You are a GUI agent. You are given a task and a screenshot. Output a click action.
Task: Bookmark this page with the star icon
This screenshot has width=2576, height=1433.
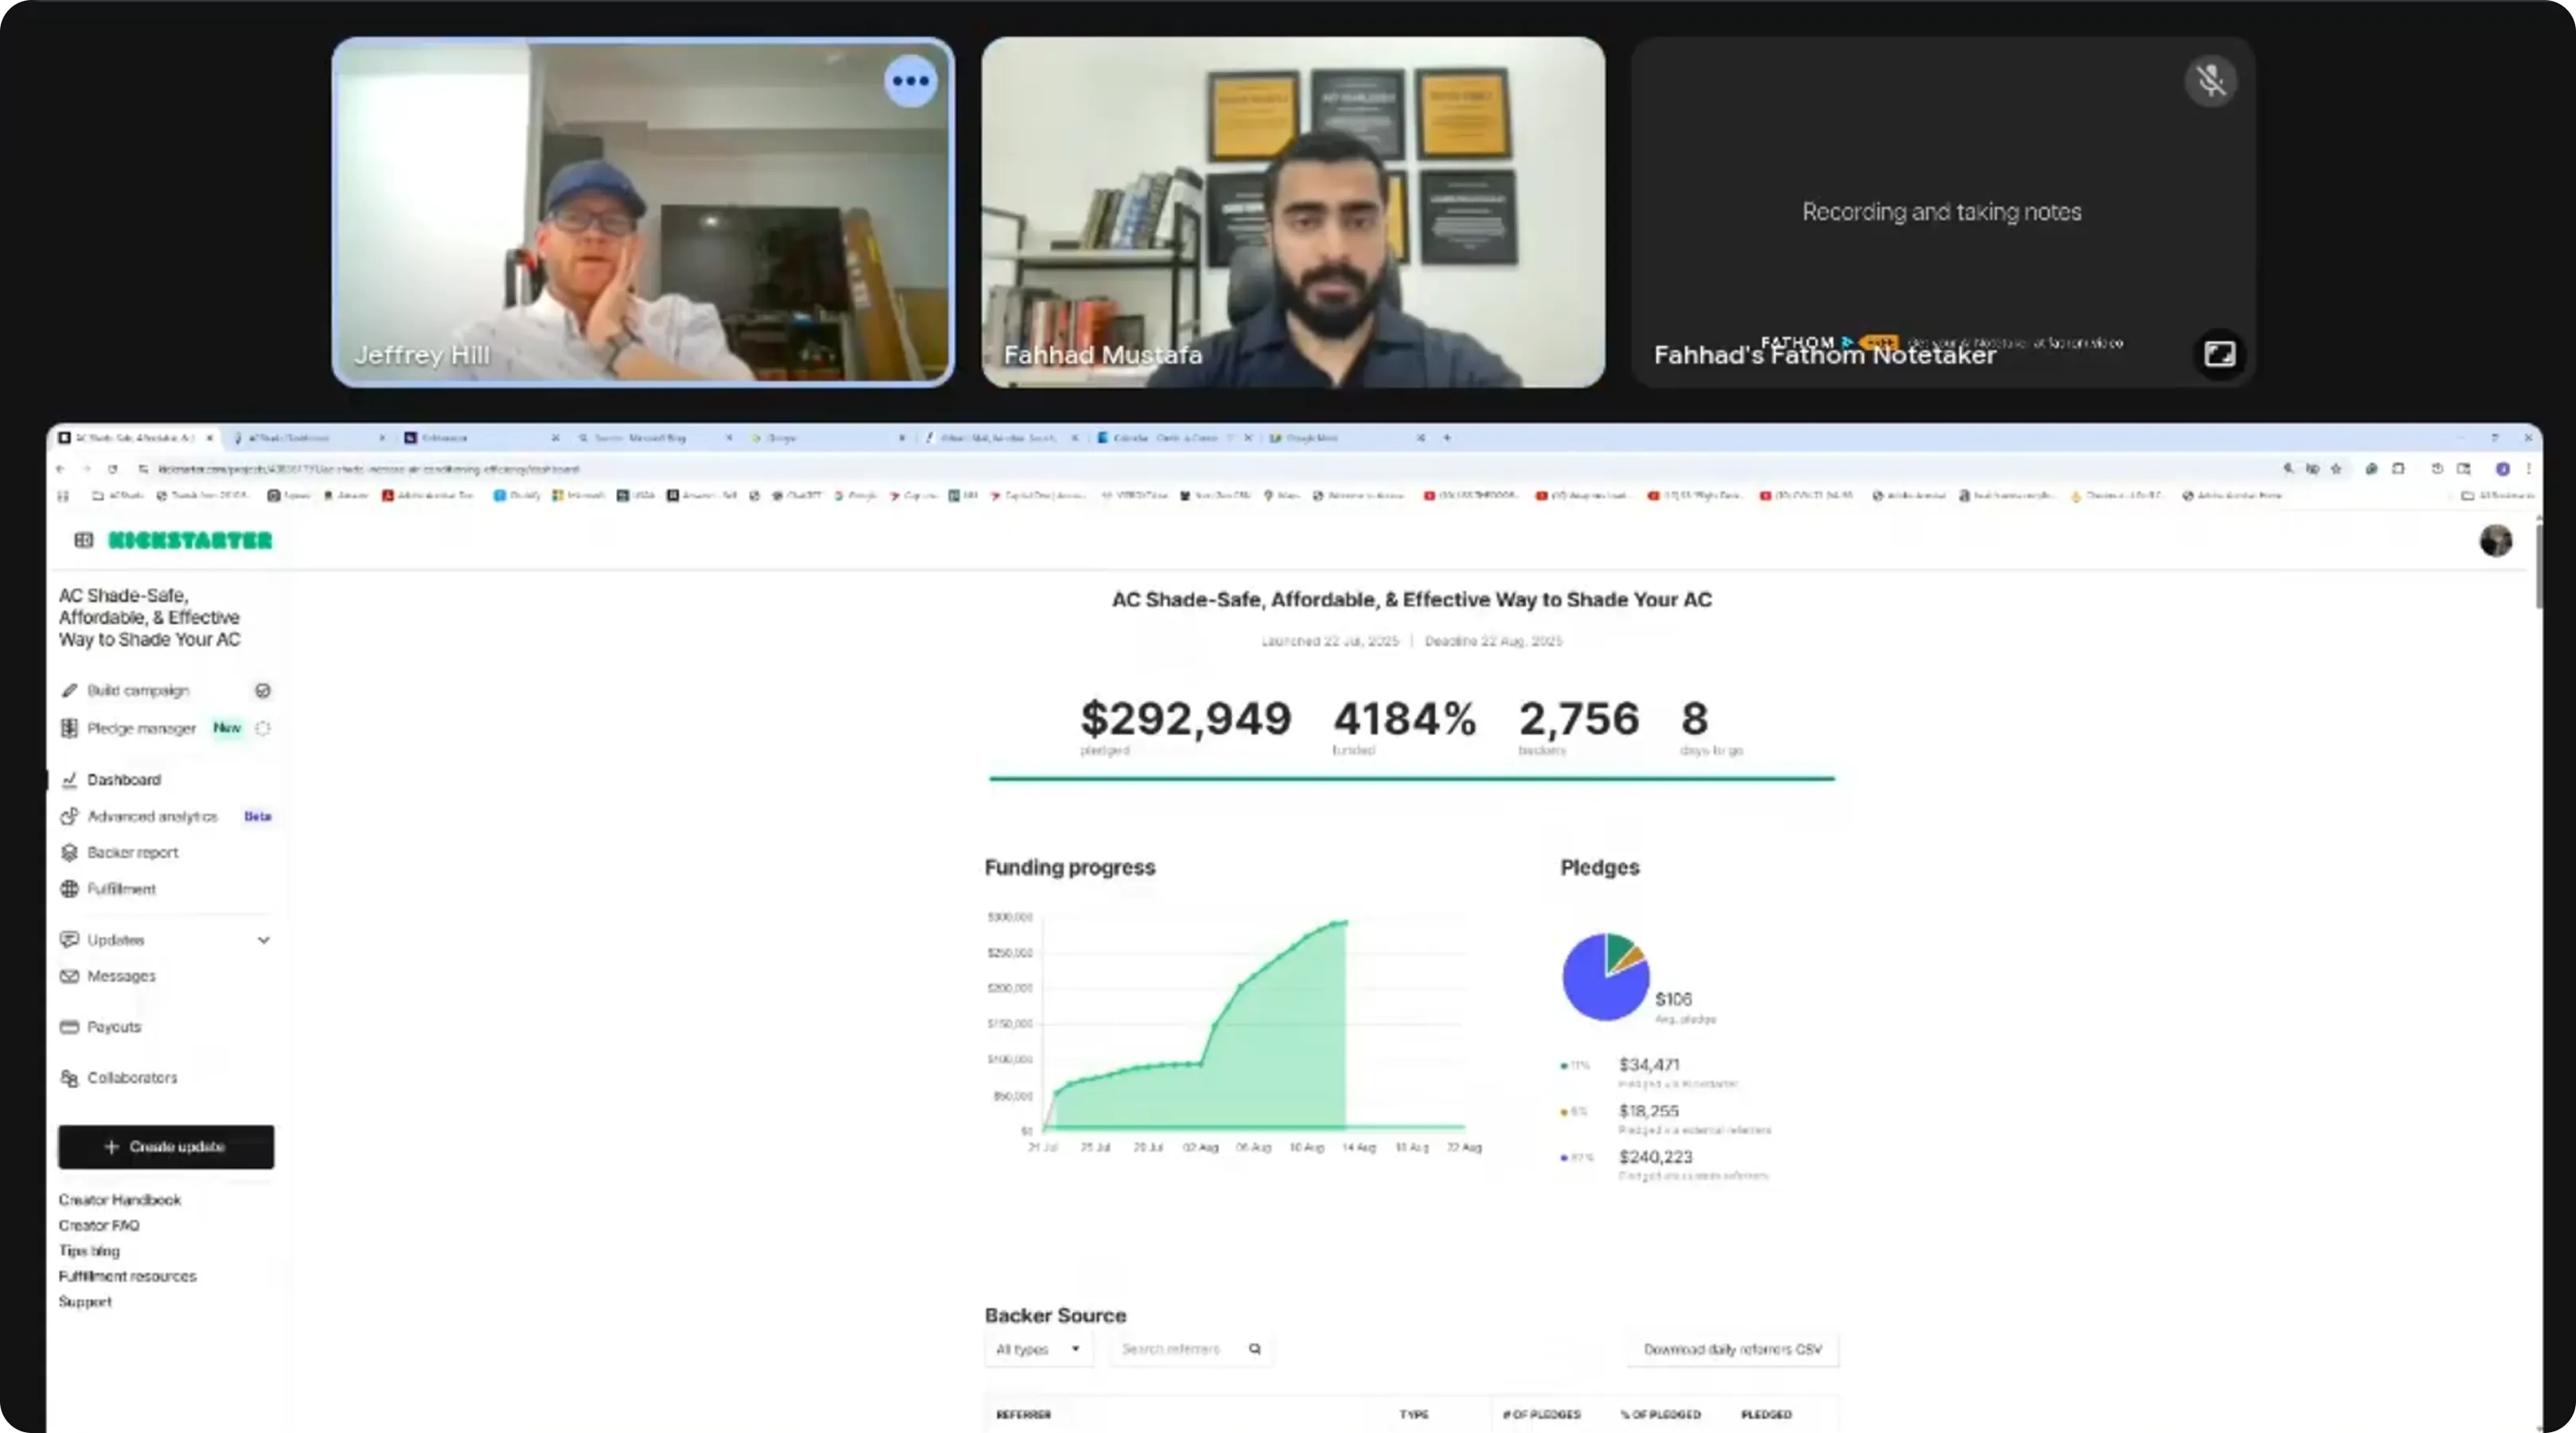2336,469
